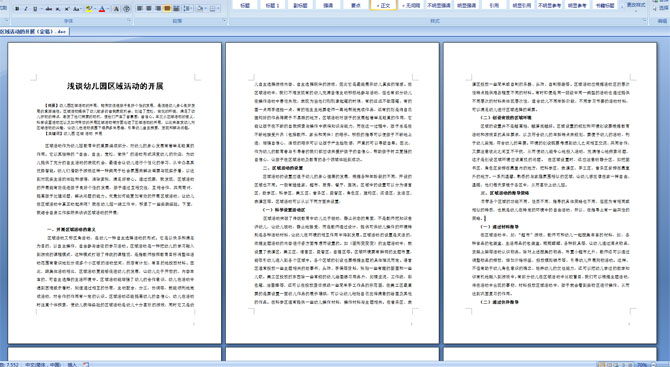Apply superscript formatting

tap(67, 9)
